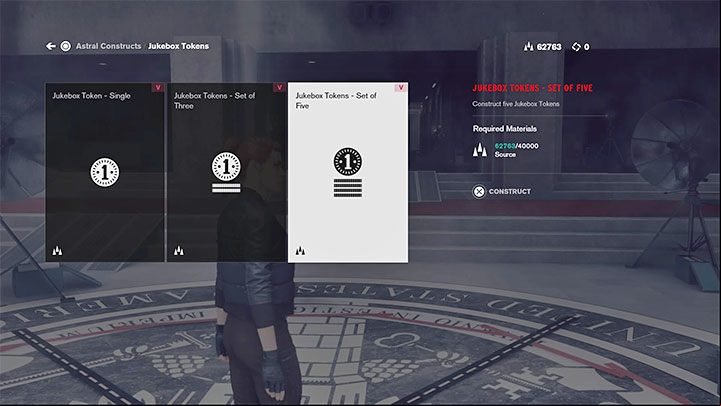Viewport: 721px width, 406px height.
Task: Click the Source icon under Required Materials
Action: 480,150
